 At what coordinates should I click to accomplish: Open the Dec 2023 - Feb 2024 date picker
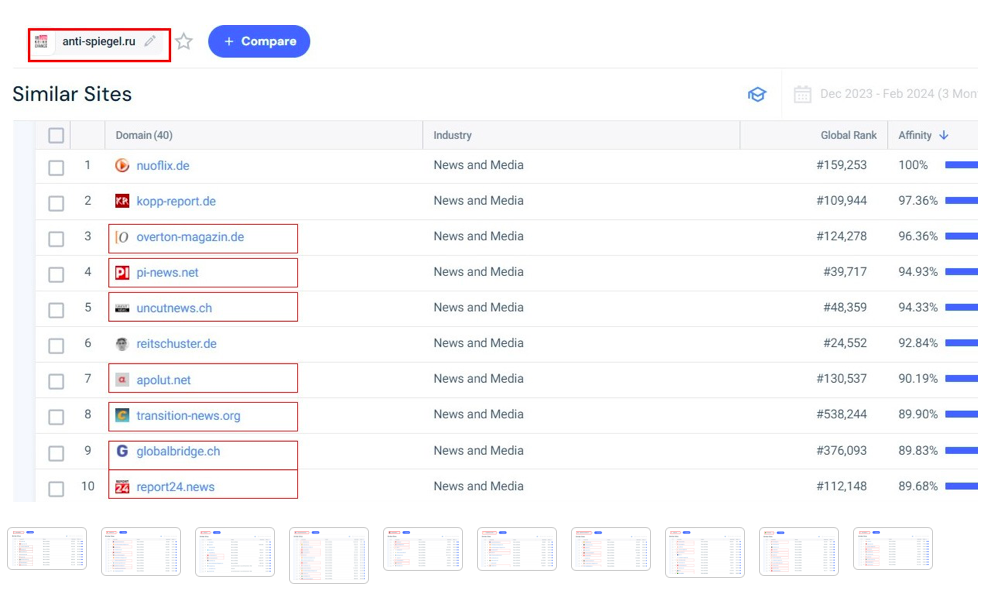[x=898, y=94]
